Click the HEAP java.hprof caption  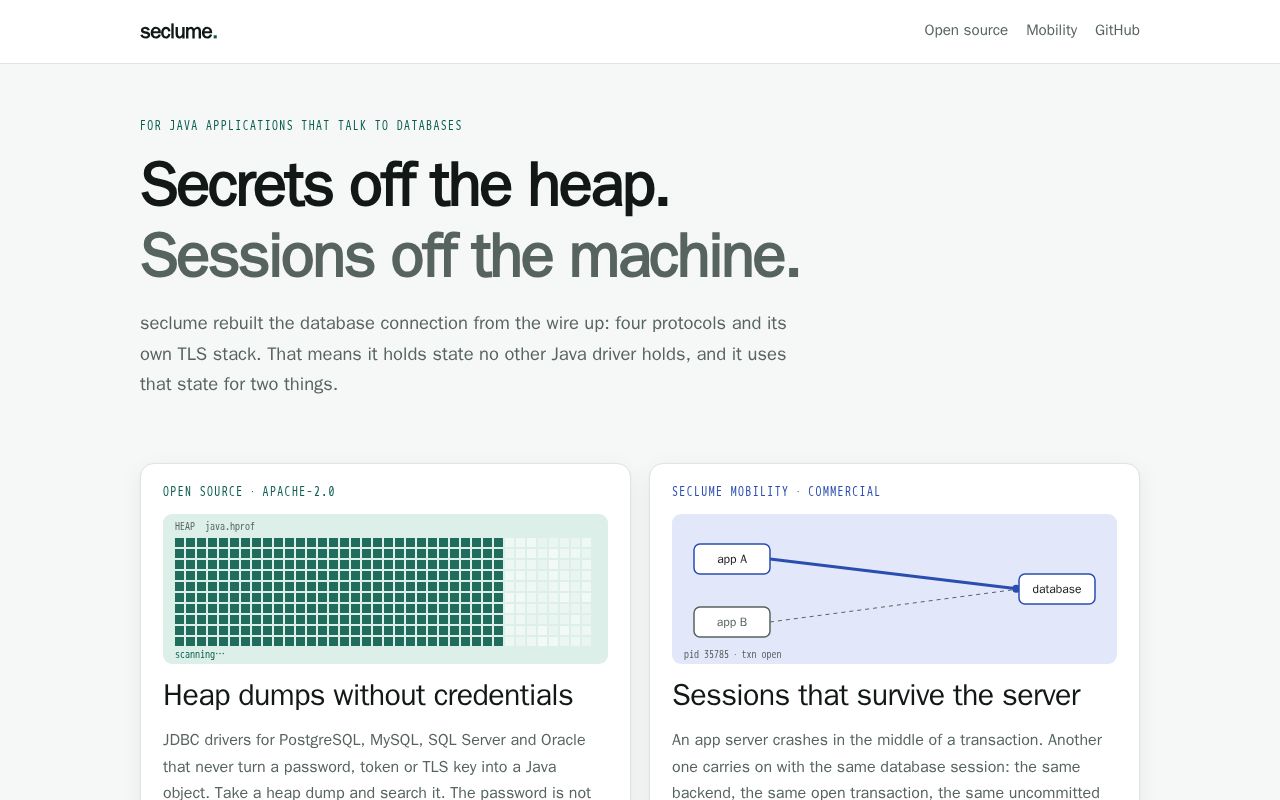pos(215,526)
